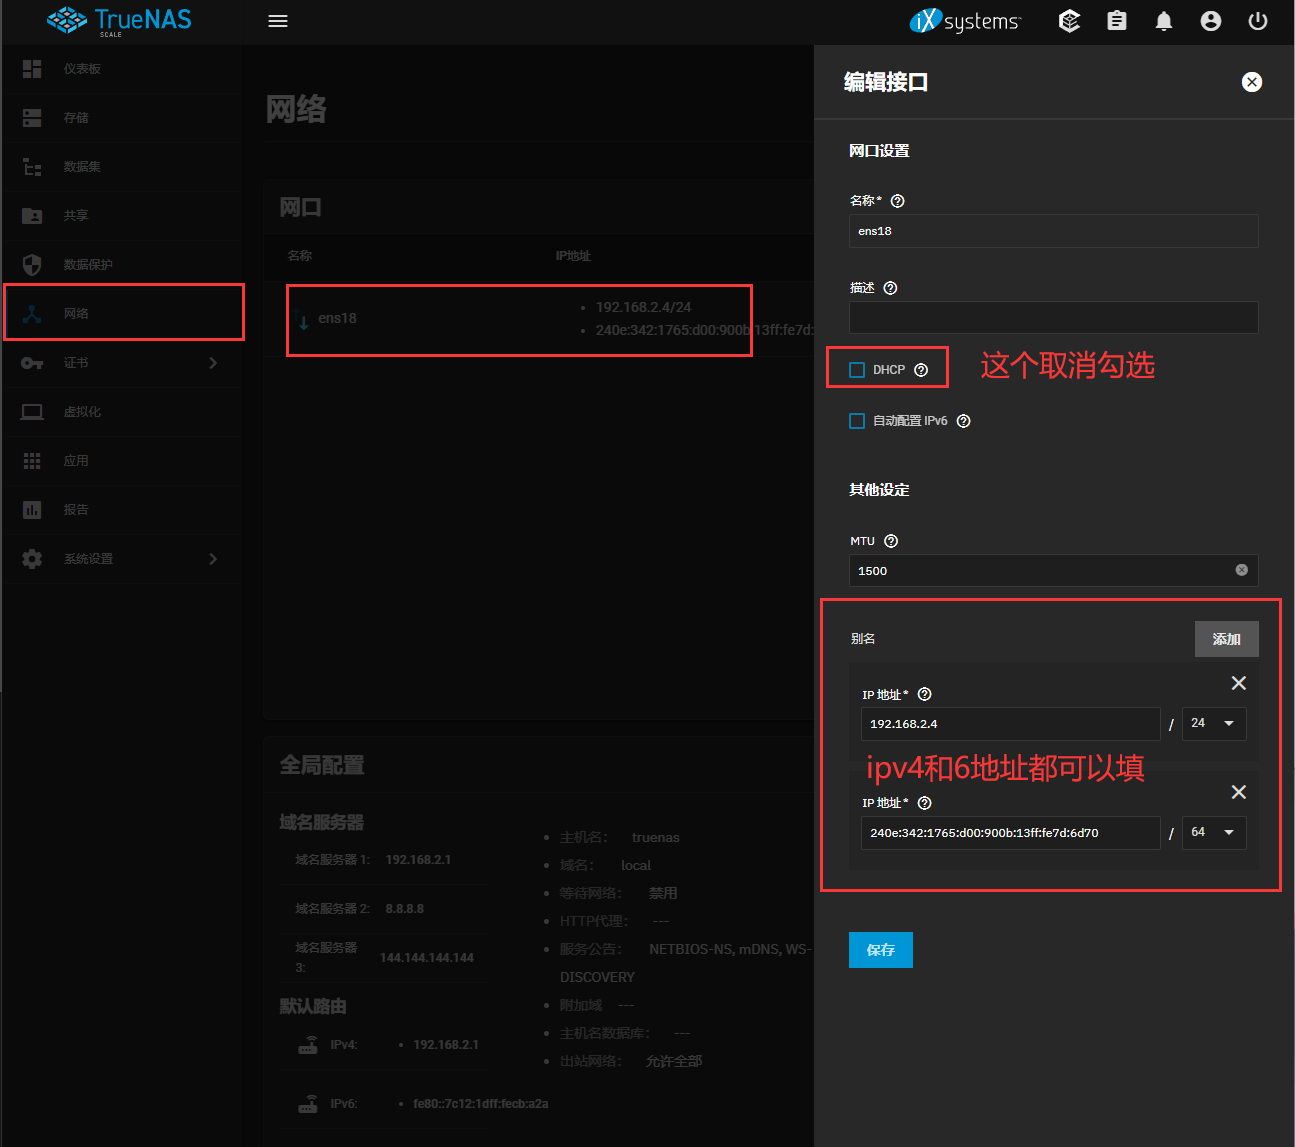This screenshot has width=1295, height=1147.
Task: Clear the MTU field with the X icon
Action: pos(1241,570)
